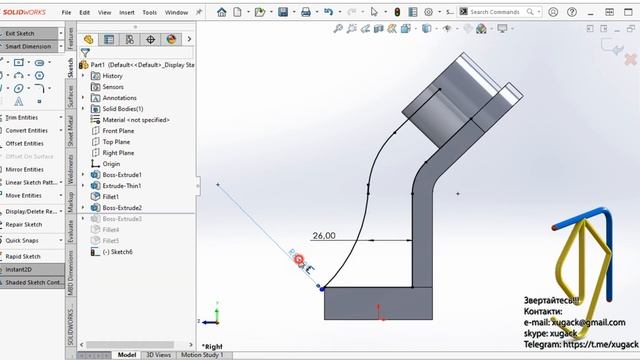640x360 pixels.
Task: Click Zoom to Fit magnifier icon
Action: tap(338, 29)
